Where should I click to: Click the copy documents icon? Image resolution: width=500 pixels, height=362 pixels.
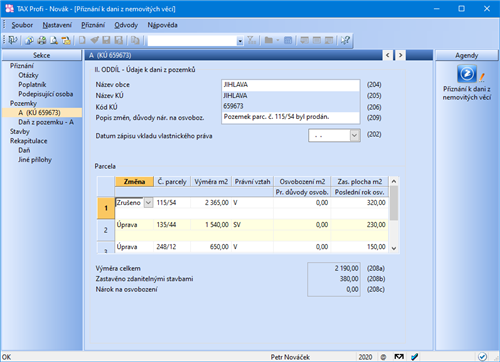(135, 40)
